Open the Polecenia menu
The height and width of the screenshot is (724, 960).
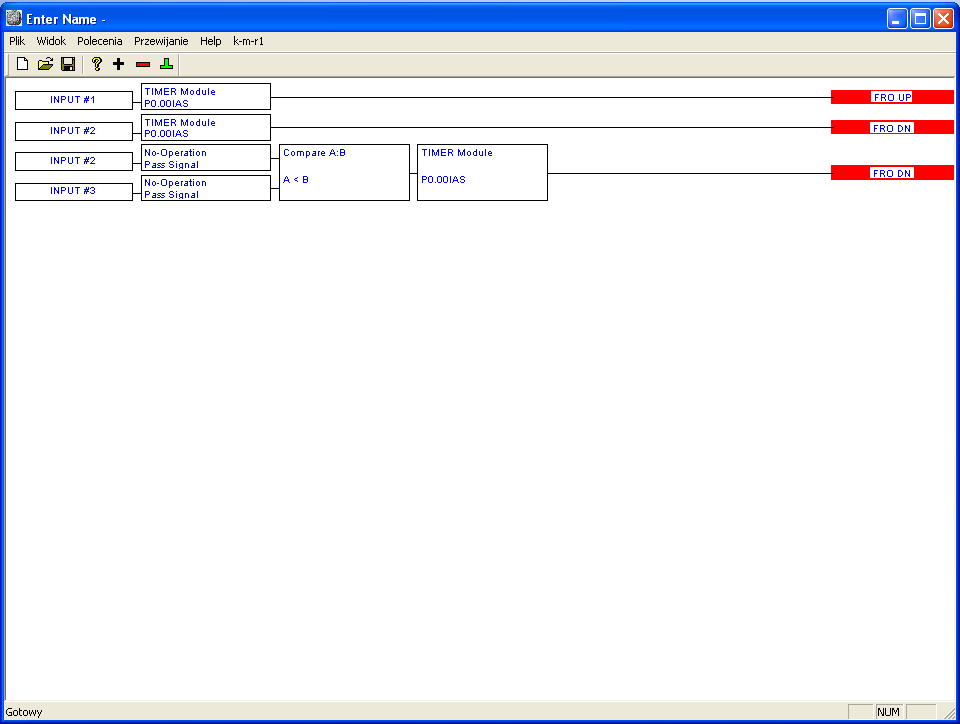tap(100, 41)
